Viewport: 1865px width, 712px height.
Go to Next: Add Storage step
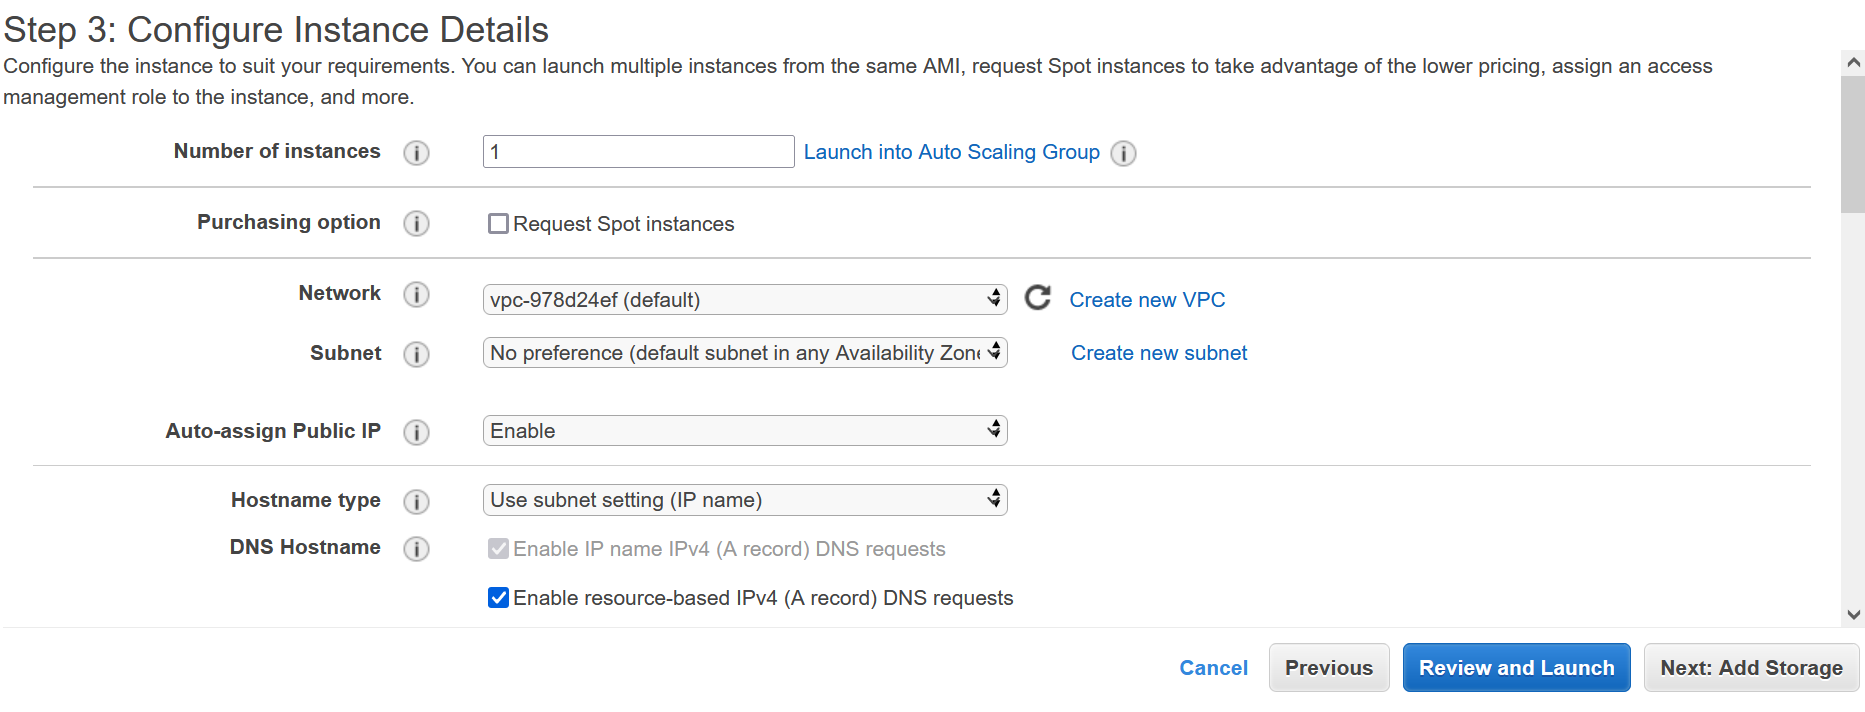point(1751,668)
